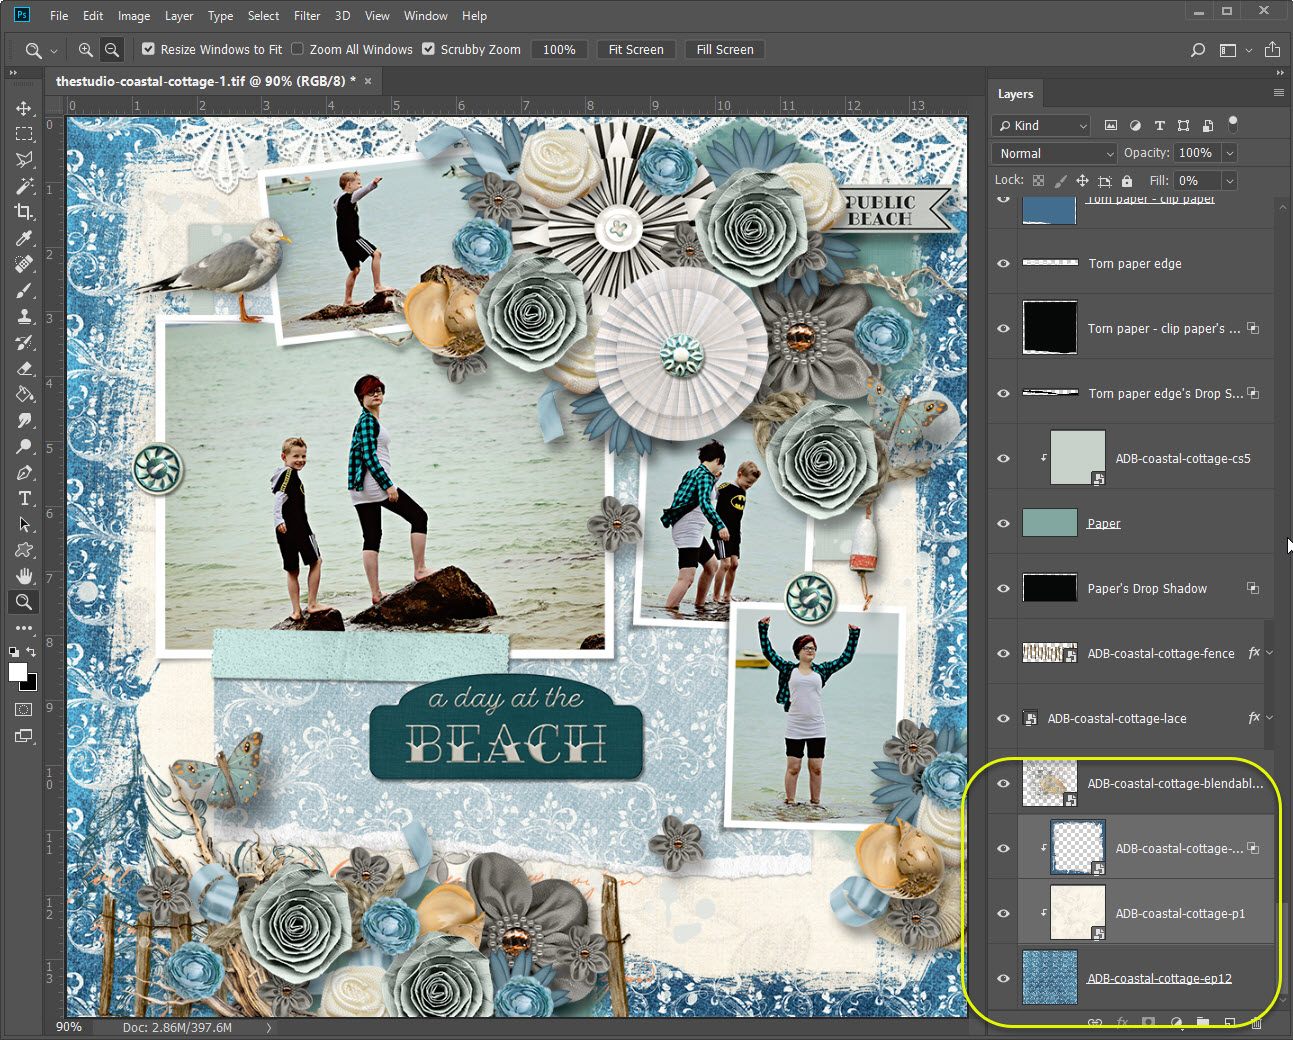Select the Hand tool
Screen dimensions: 1293x1040
point(24,576)
